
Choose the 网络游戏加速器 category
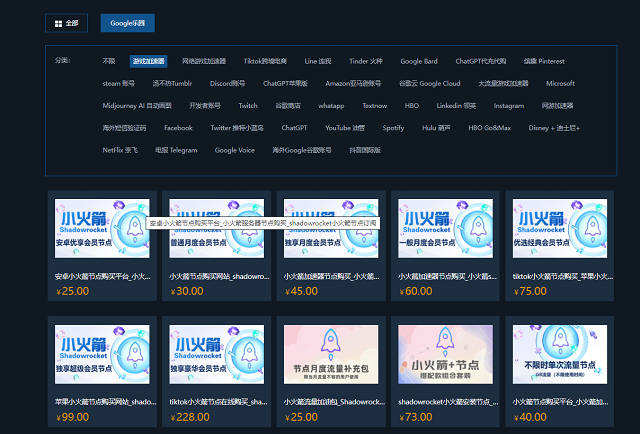204,61
